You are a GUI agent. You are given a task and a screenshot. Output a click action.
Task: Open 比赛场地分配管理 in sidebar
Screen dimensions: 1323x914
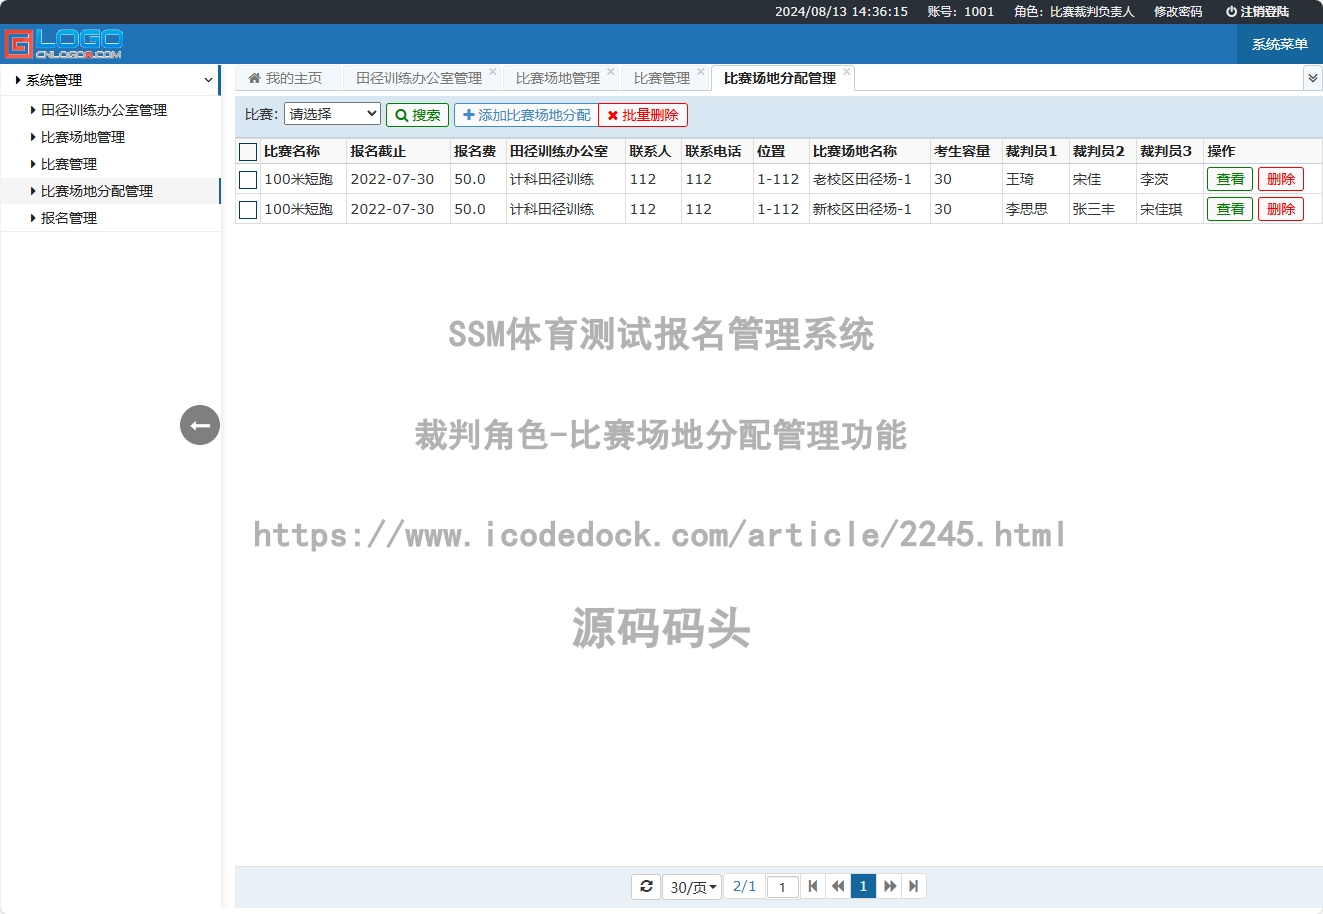[97, 191]
